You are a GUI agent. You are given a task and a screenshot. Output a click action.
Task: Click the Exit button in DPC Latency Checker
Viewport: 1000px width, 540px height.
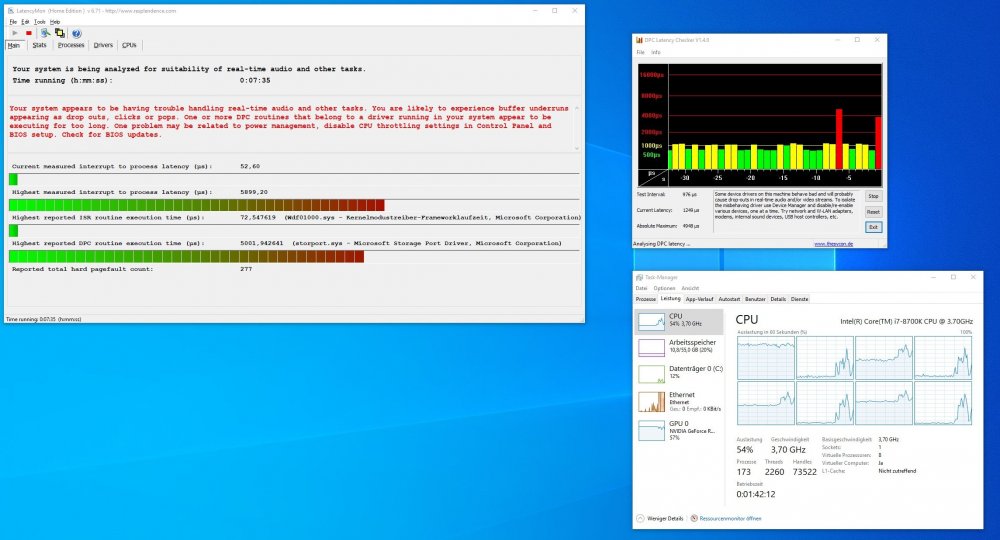(873, 227)
